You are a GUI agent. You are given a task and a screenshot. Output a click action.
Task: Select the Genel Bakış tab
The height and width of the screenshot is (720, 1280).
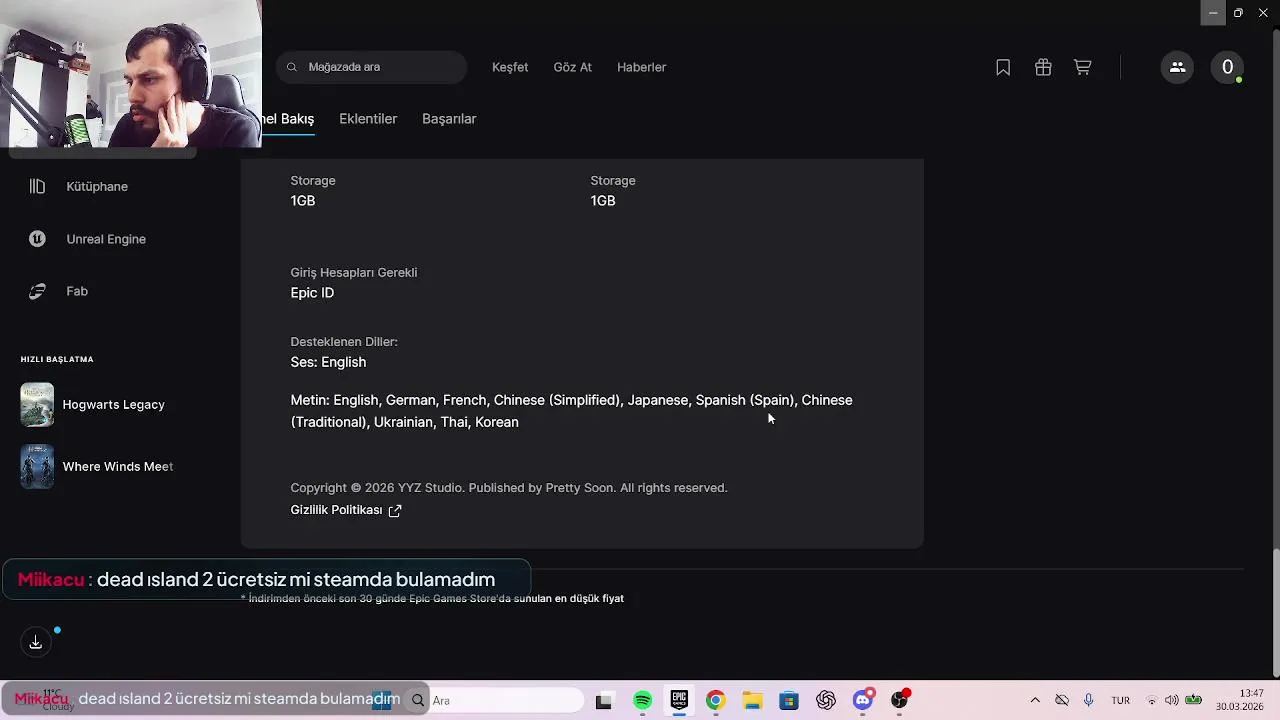[x=288, y=119]
